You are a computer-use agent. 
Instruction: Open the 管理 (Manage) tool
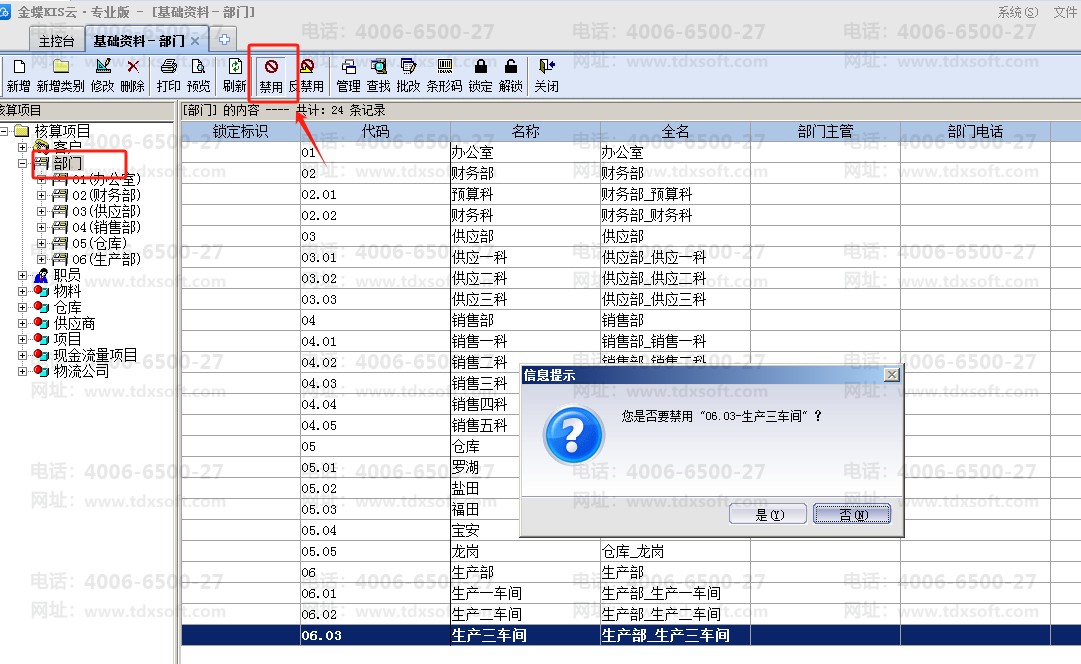coord(349,67)
